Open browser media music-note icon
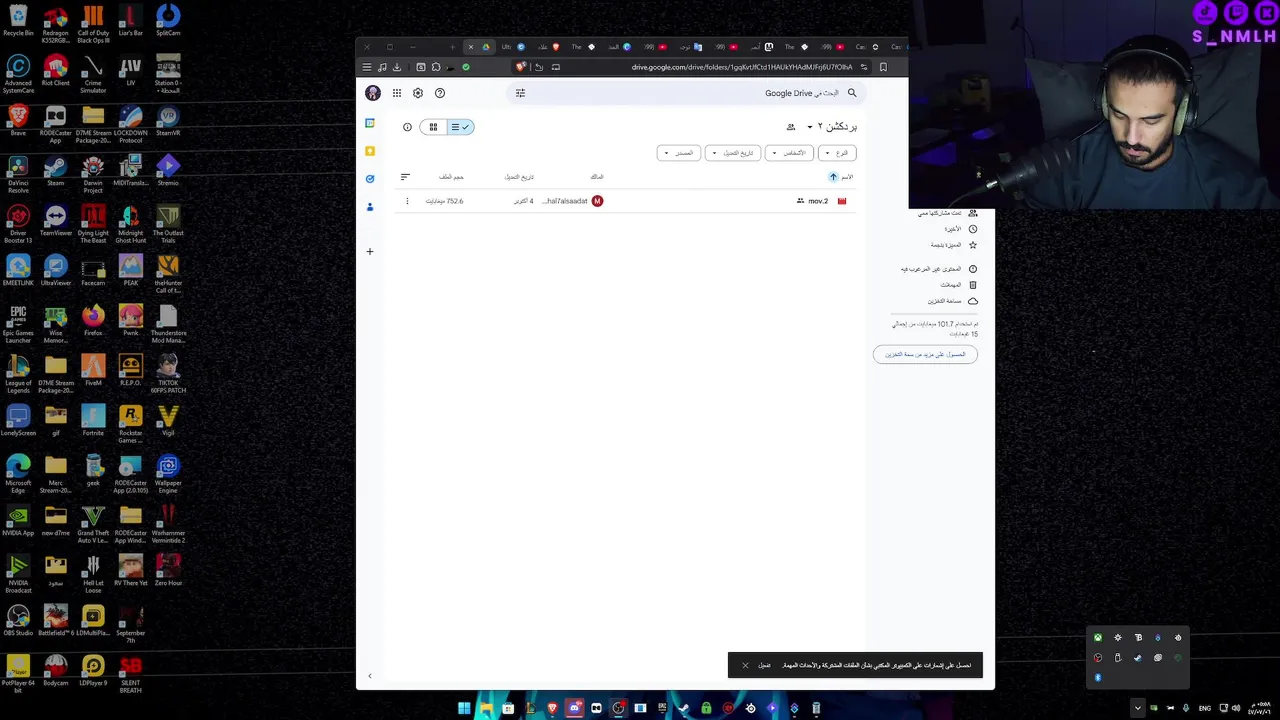The height and width of the screenshot is (720, 1280). pos(382,67)
